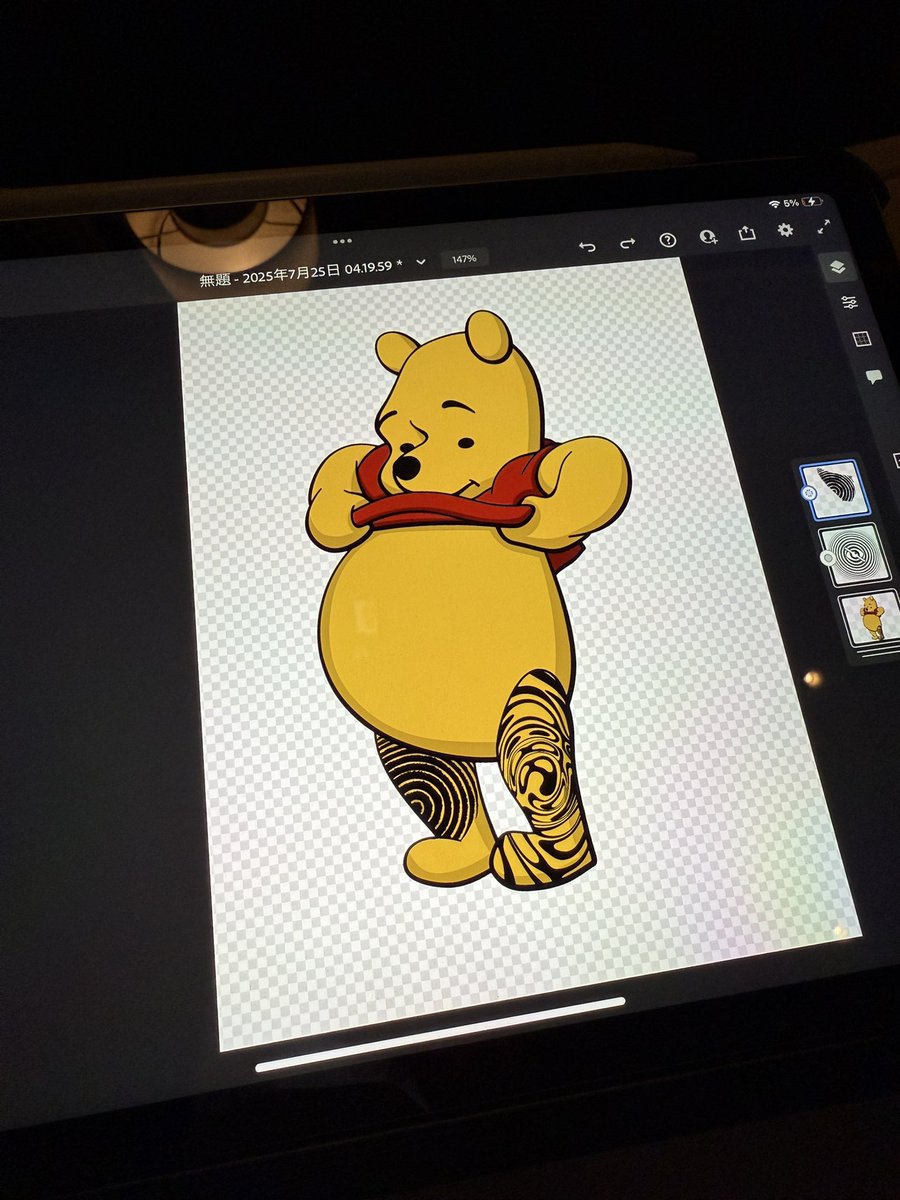Screen dimensions: 900x1200
Task: Open the comments speech-bubble icon
Action: [874, 377]
